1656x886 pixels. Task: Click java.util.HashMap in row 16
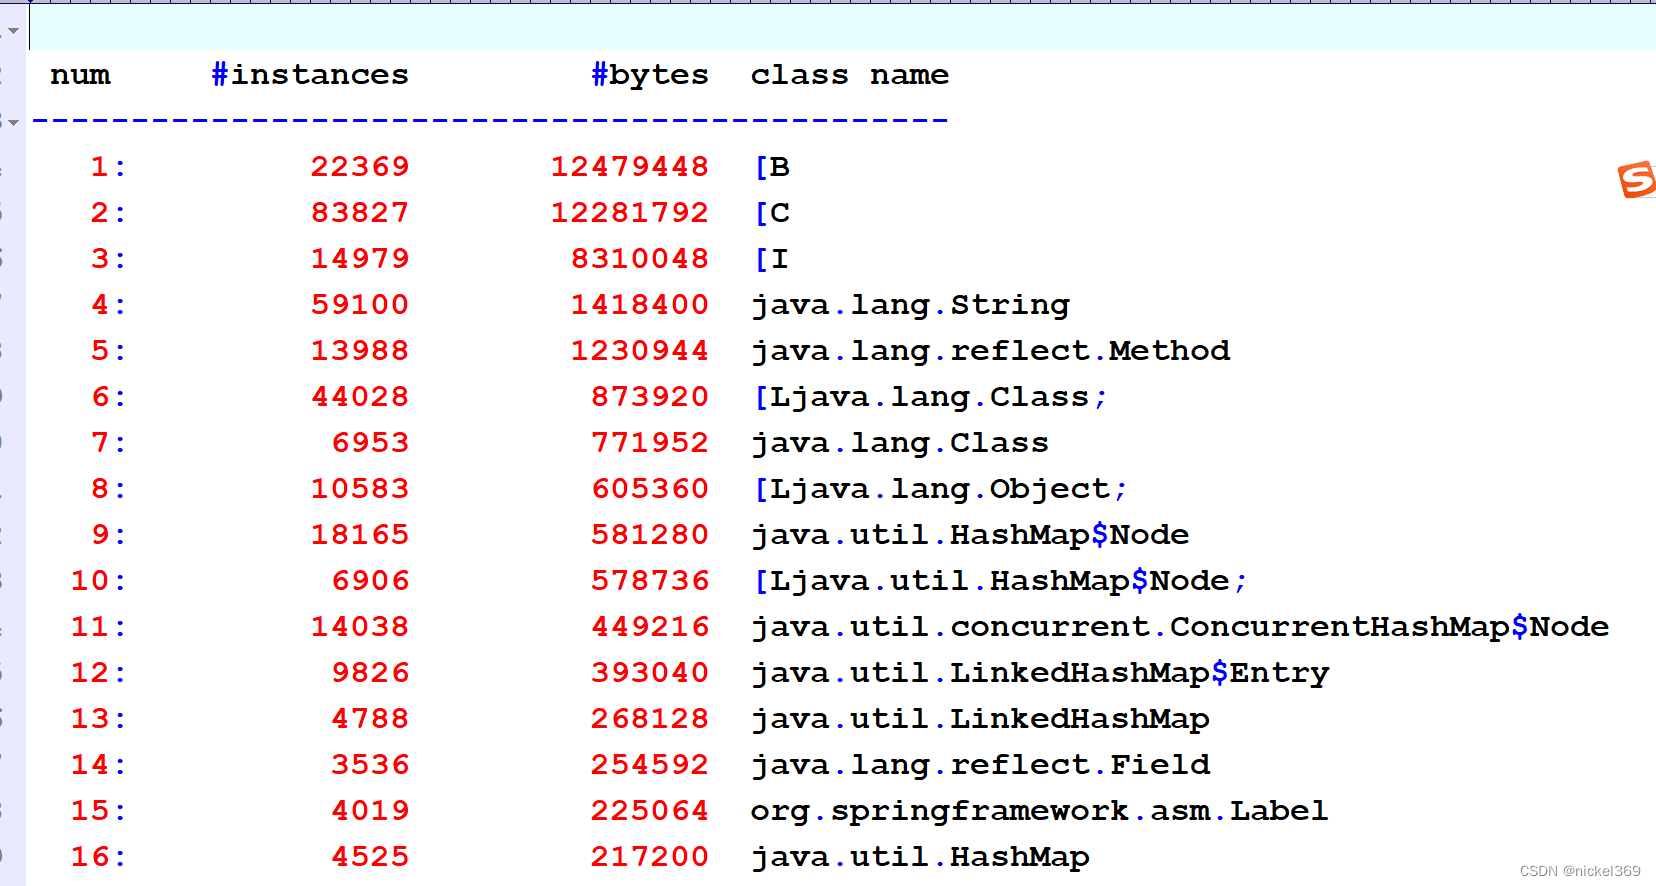coord(920,857)
